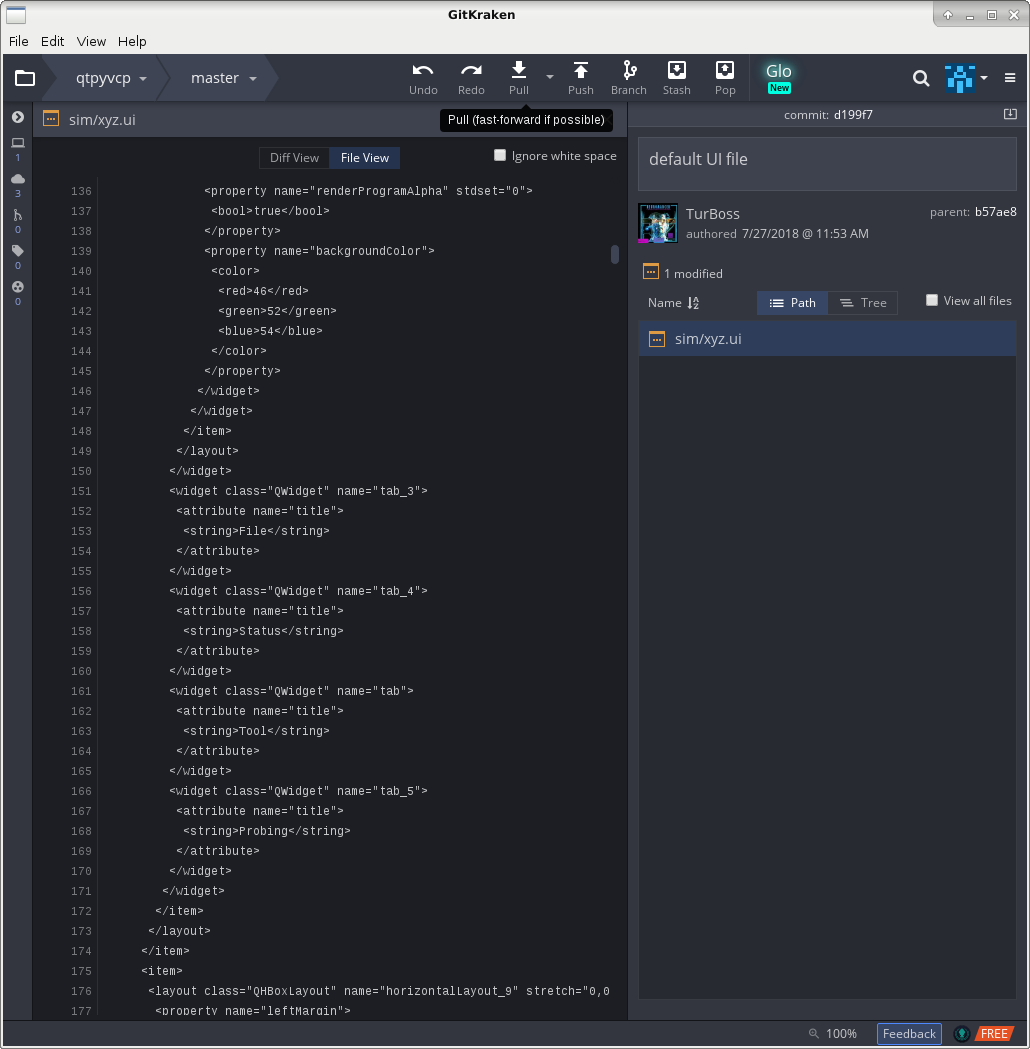Expand the left sidebar panel arrow
Viewport: 1030px width, 1049px height.
[x=18, y=117]
